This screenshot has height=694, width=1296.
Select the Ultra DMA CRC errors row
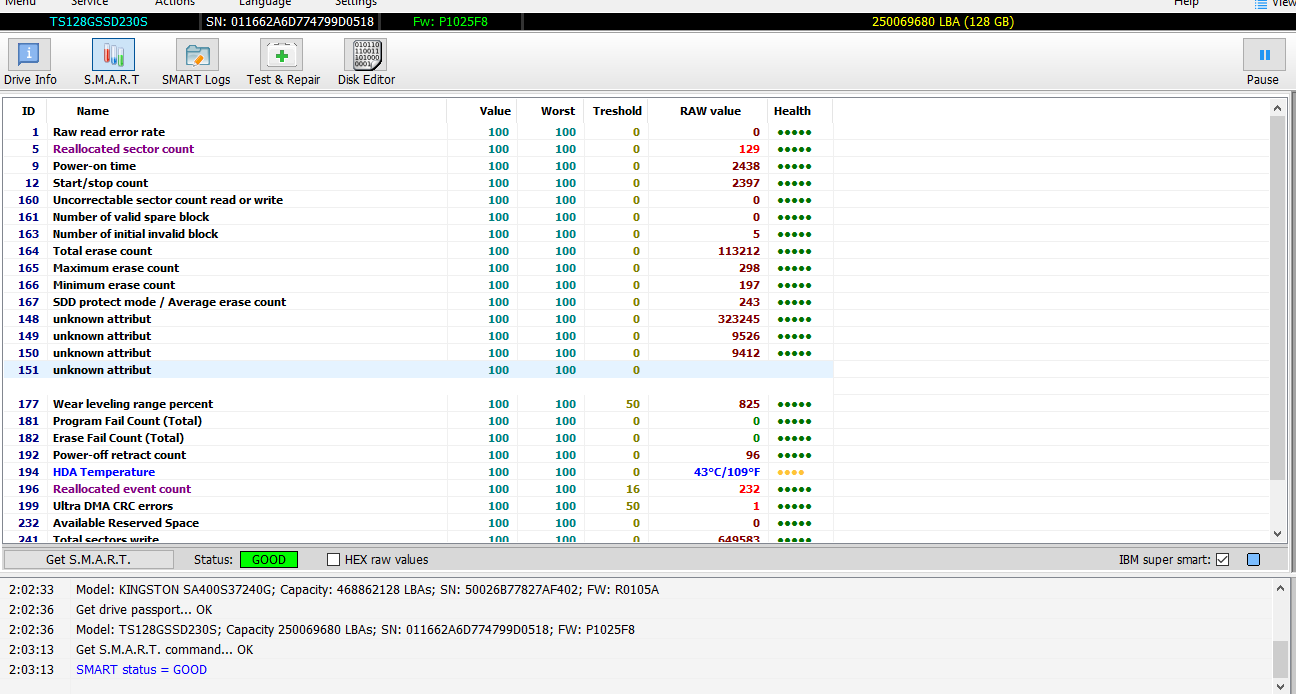click(418, 506)
